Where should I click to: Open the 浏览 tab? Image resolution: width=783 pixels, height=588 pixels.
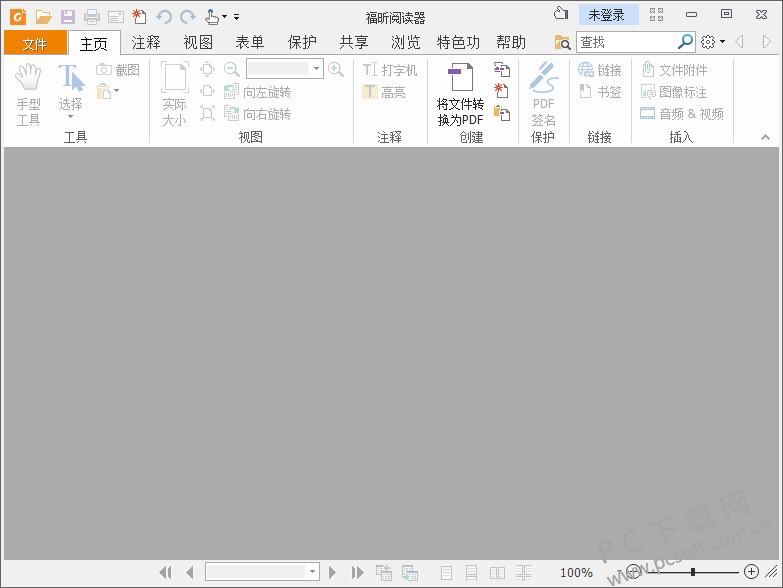tap(405, 42)
